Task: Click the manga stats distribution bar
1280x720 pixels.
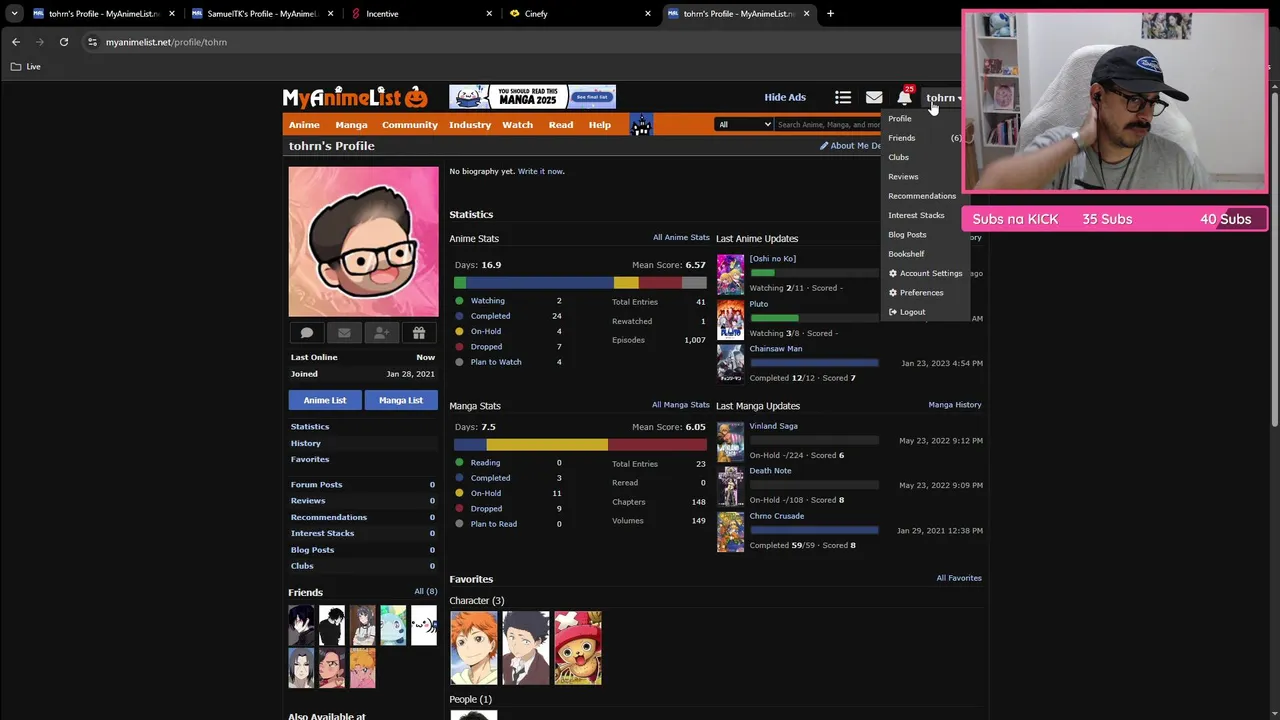Action: pos(580,444)
